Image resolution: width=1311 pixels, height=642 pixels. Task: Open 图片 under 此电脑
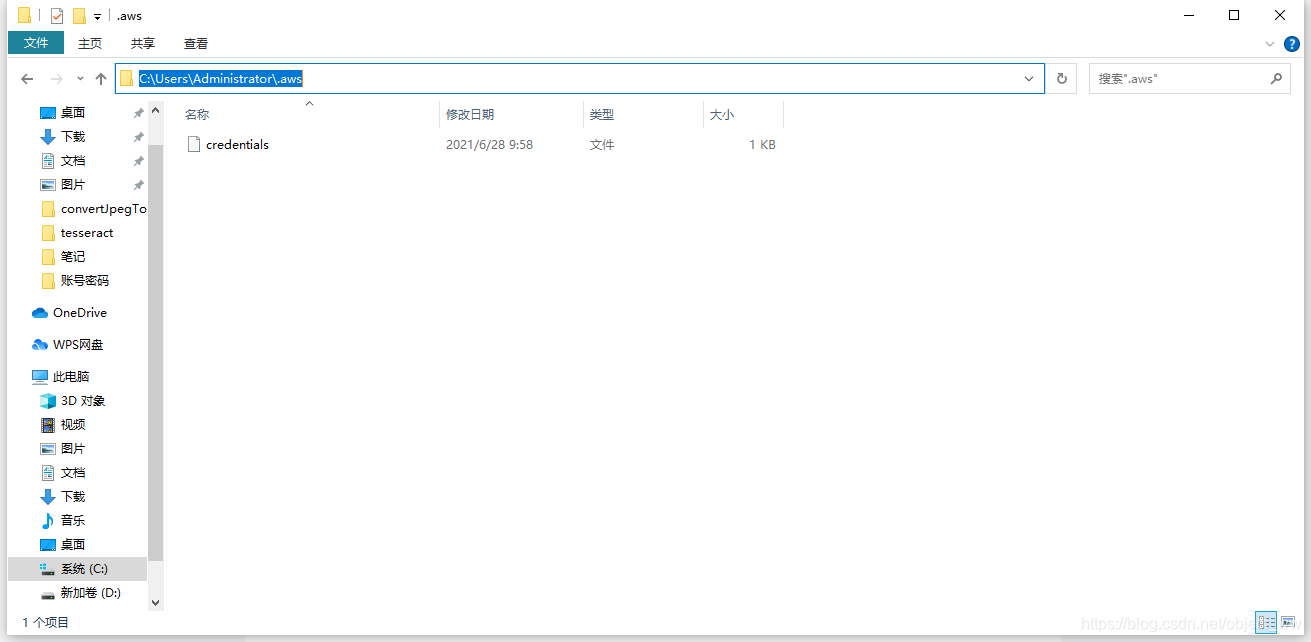coord(73,449)
